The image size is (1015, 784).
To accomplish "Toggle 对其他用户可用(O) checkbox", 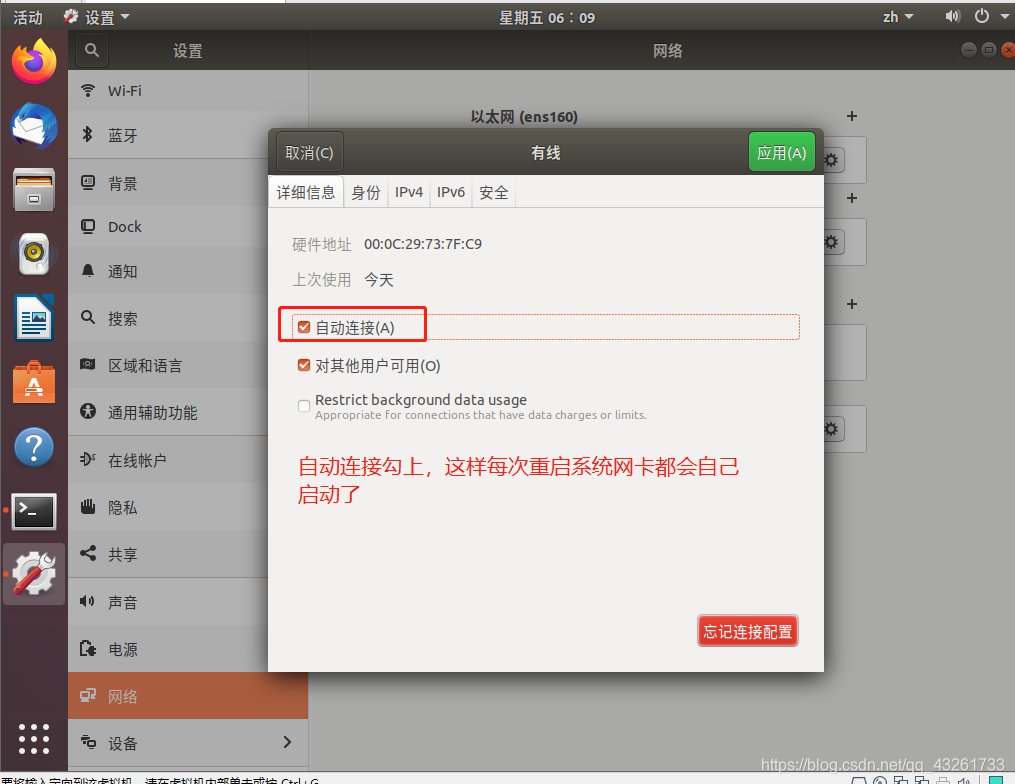I will [x=304, y=365].
